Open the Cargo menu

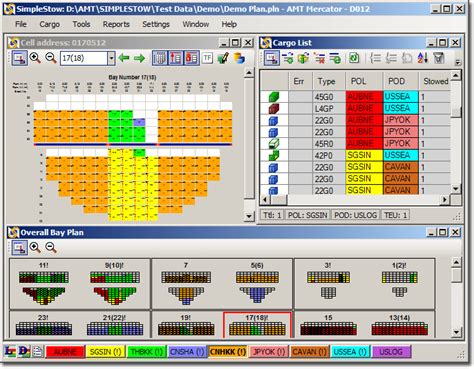pos(50,24)
